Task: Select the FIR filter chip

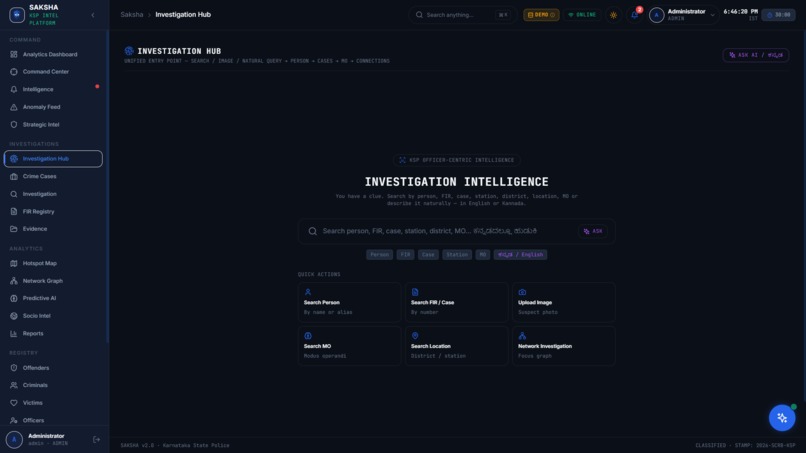Action: point(405,255)
